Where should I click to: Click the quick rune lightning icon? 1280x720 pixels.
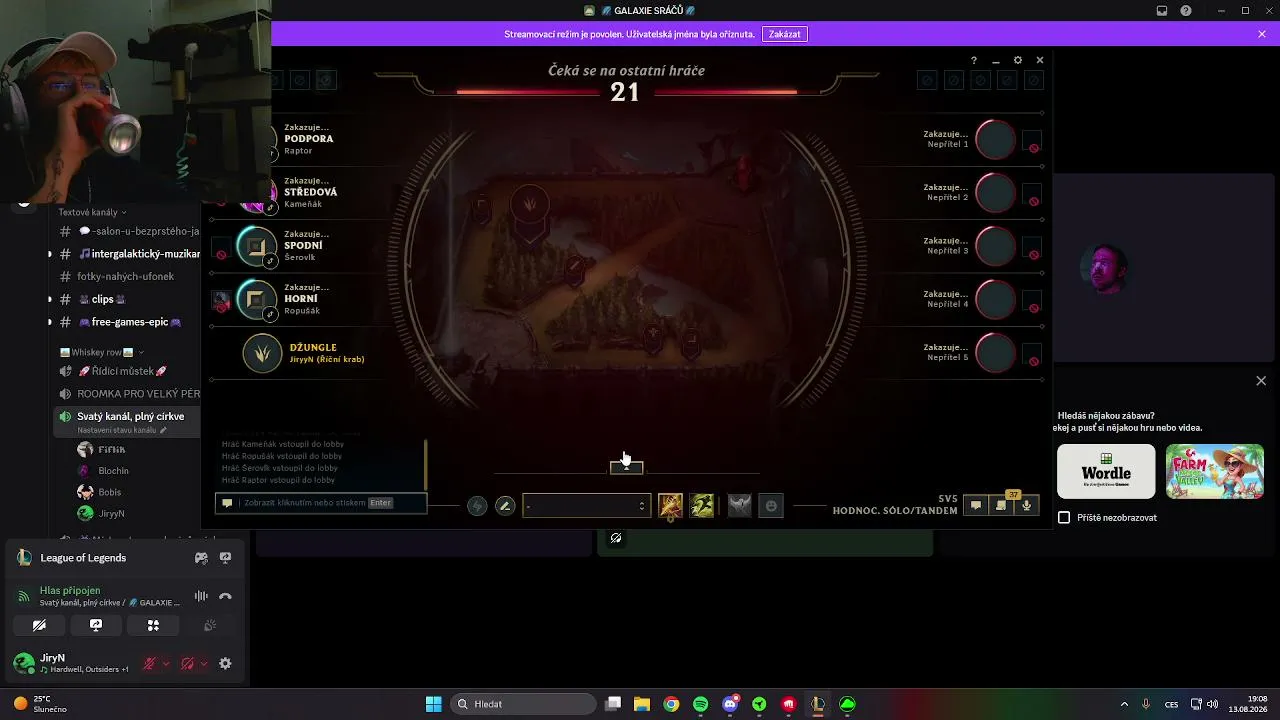[x=477, y=506]
